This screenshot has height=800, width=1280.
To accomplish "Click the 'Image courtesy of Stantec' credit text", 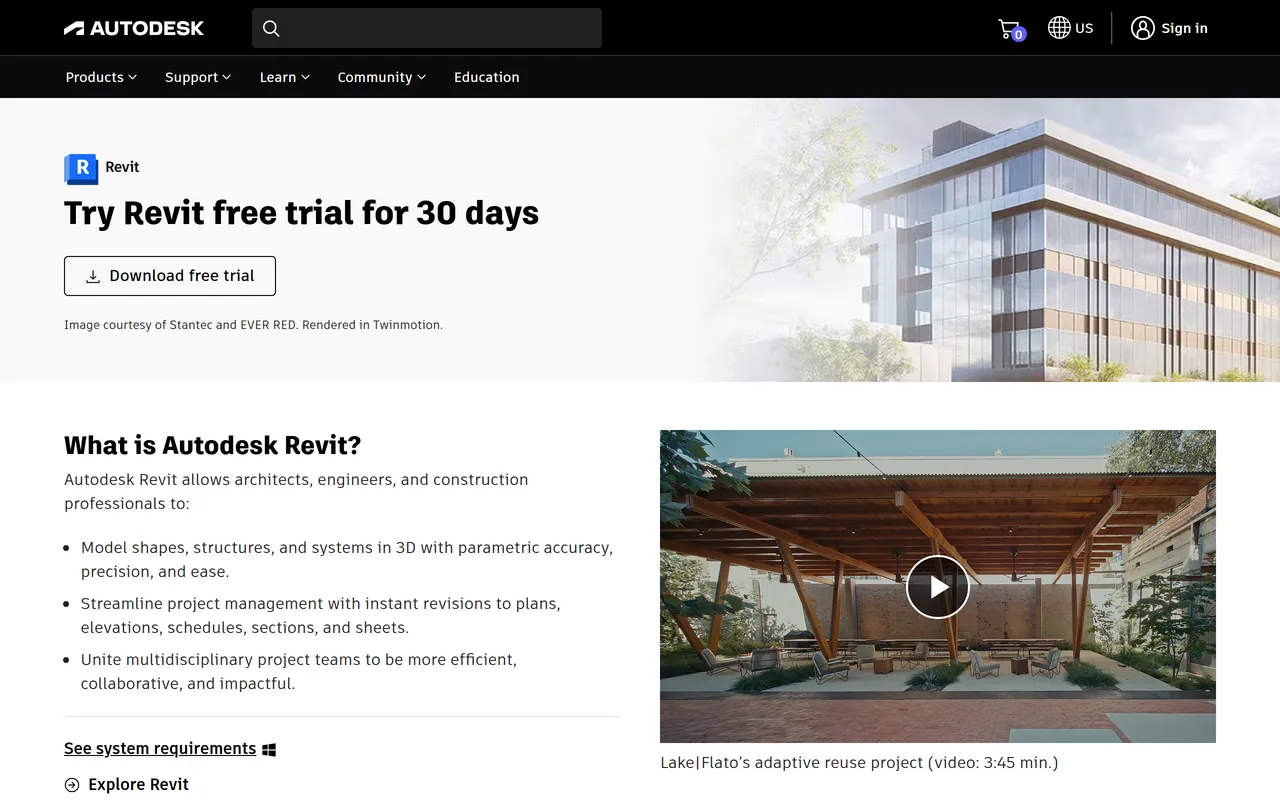I will point(253,325).
